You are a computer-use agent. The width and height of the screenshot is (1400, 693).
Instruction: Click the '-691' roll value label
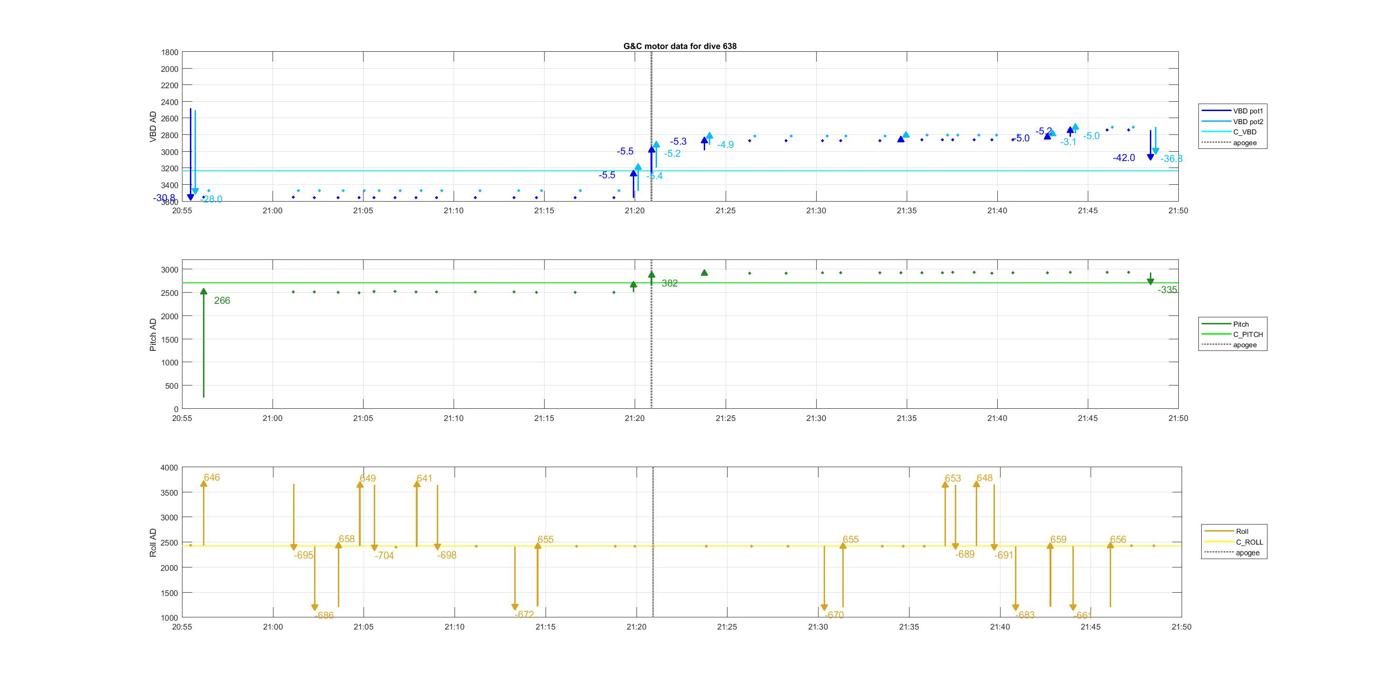click(x=1004, y=555)
